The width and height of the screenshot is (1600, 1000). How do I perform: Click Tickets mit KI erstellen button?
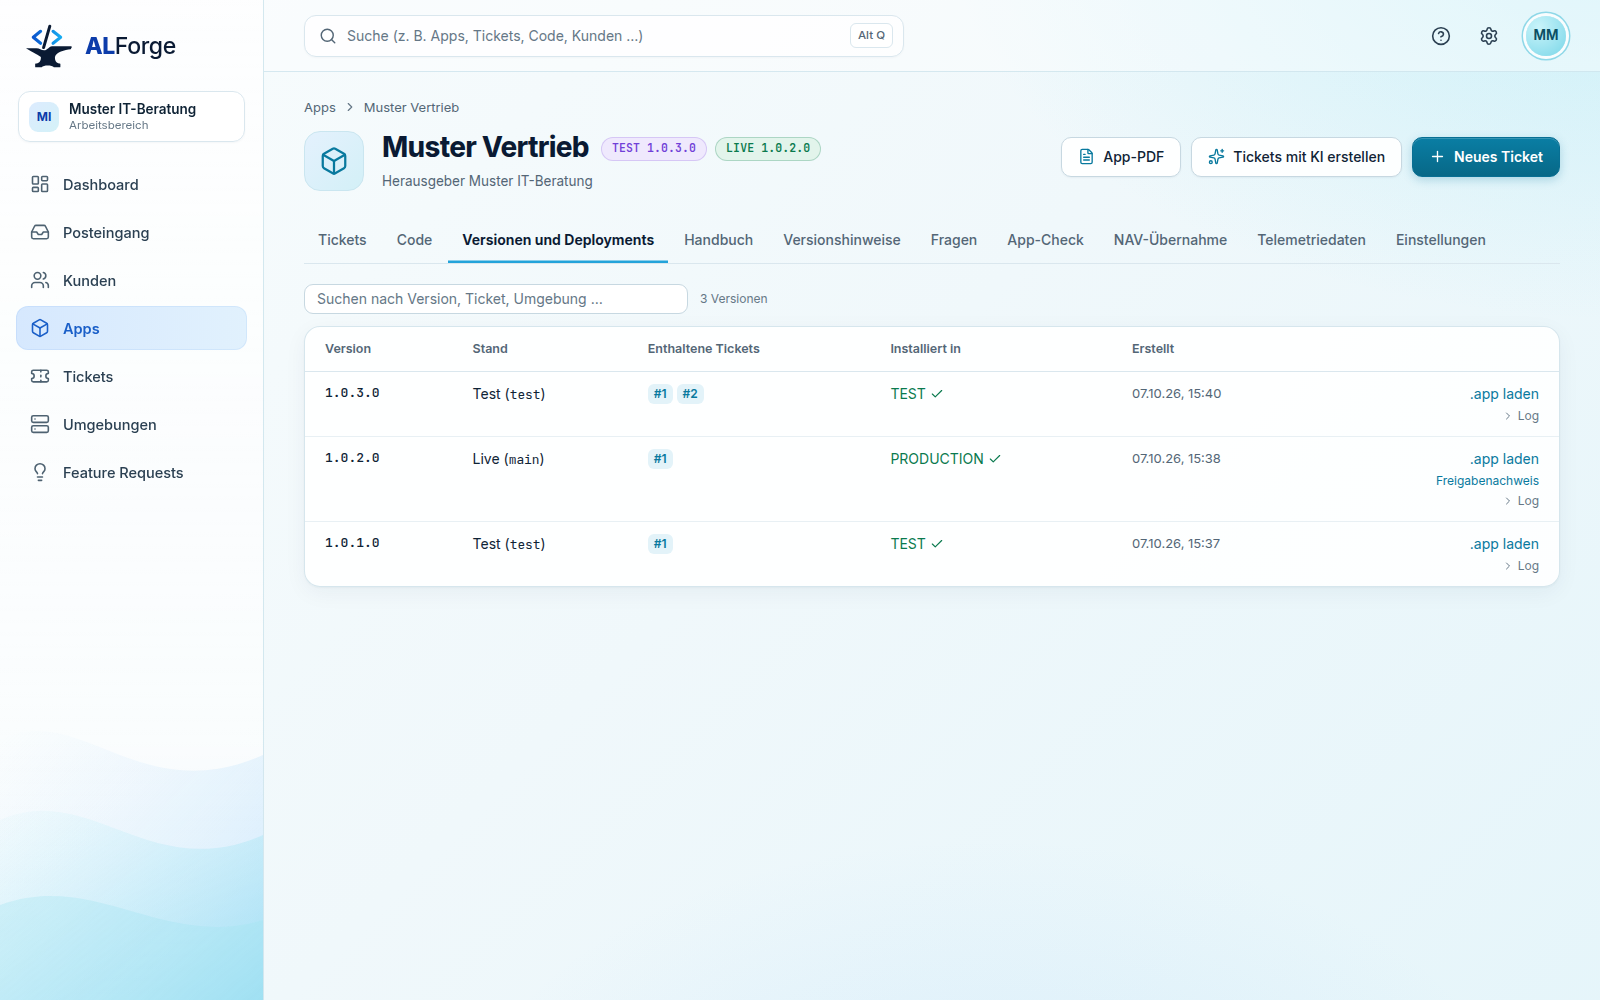pyautogui.click(x=1296, y=157)
